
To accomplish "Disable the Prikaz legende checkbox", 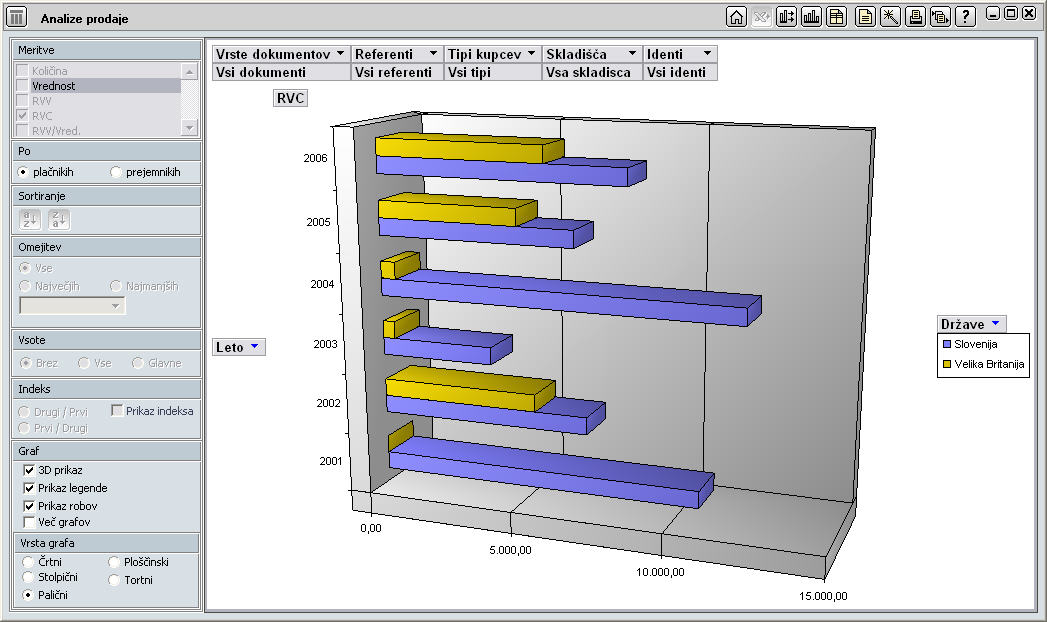I will [29, 488].
